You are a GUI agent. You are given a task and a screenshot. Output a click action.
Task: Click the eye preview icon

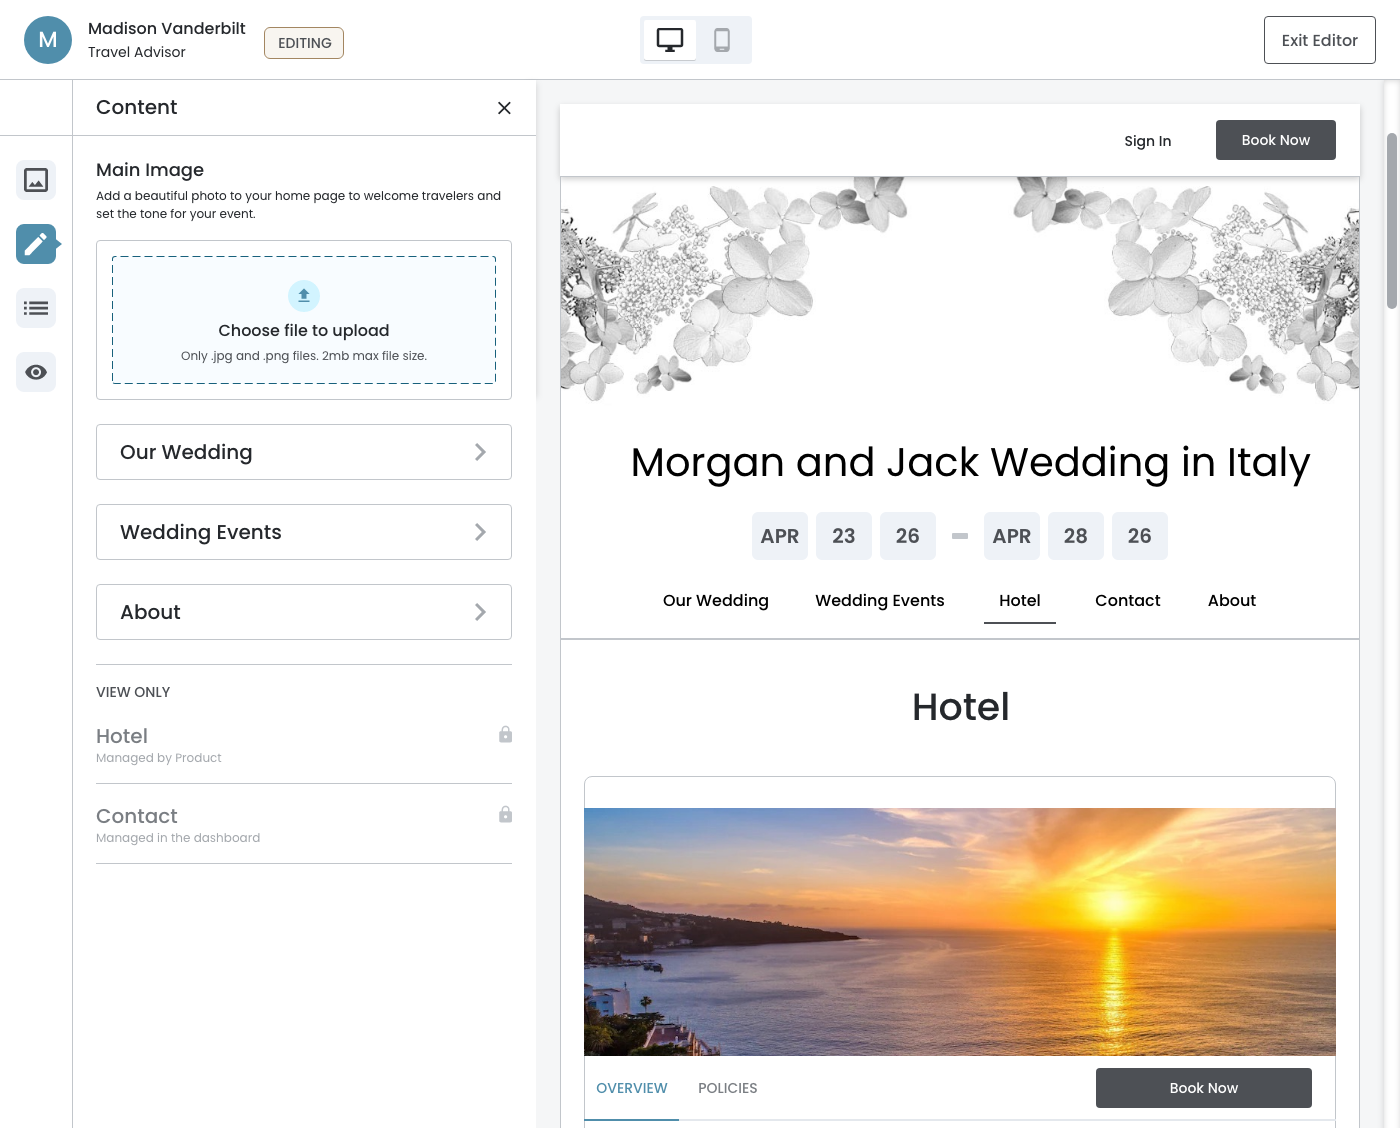click(x=36, y=372)
